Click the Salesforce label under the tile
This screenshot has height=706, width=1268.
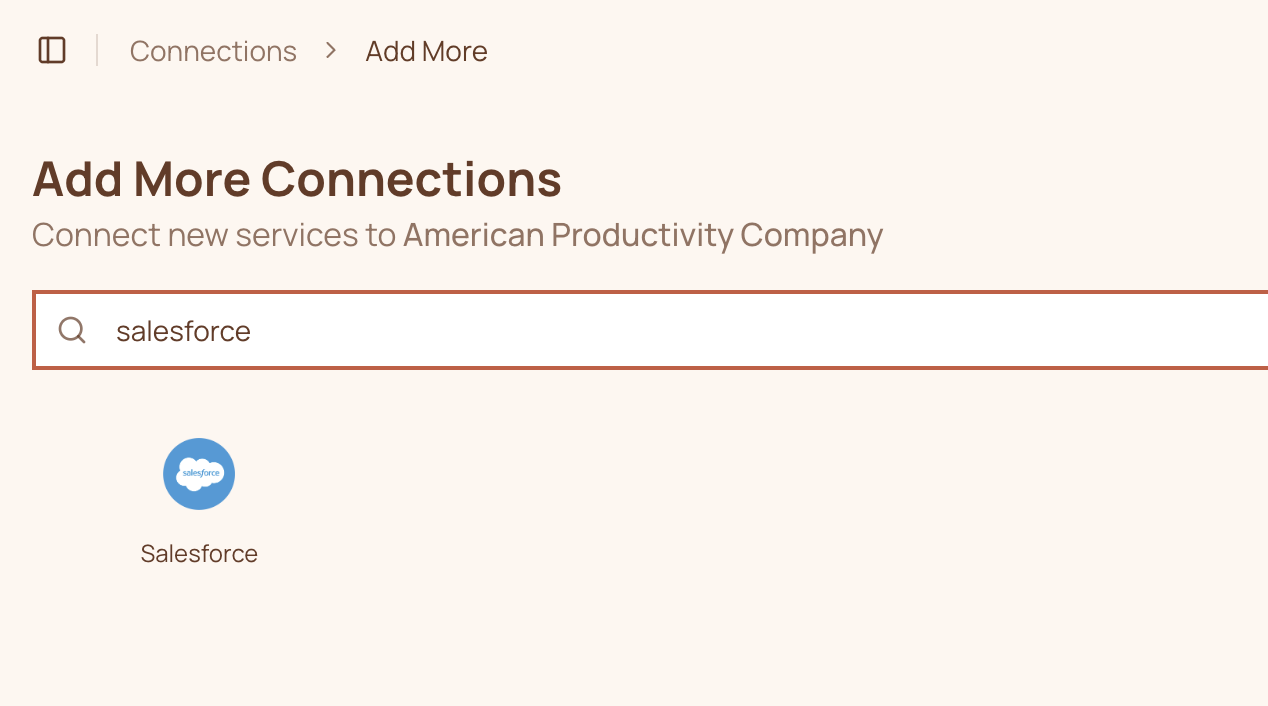click(x=199, y=553)
